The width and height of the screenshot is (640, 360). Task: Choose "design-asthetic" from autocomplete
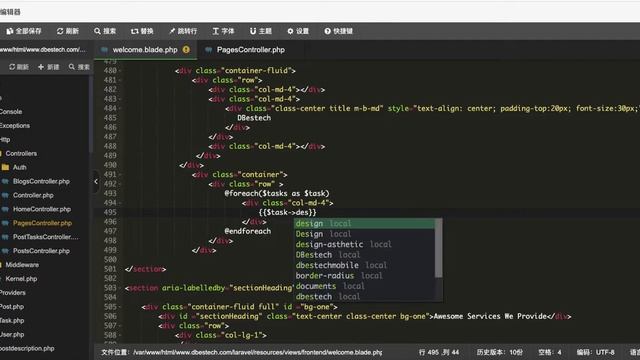coord(364,244)
